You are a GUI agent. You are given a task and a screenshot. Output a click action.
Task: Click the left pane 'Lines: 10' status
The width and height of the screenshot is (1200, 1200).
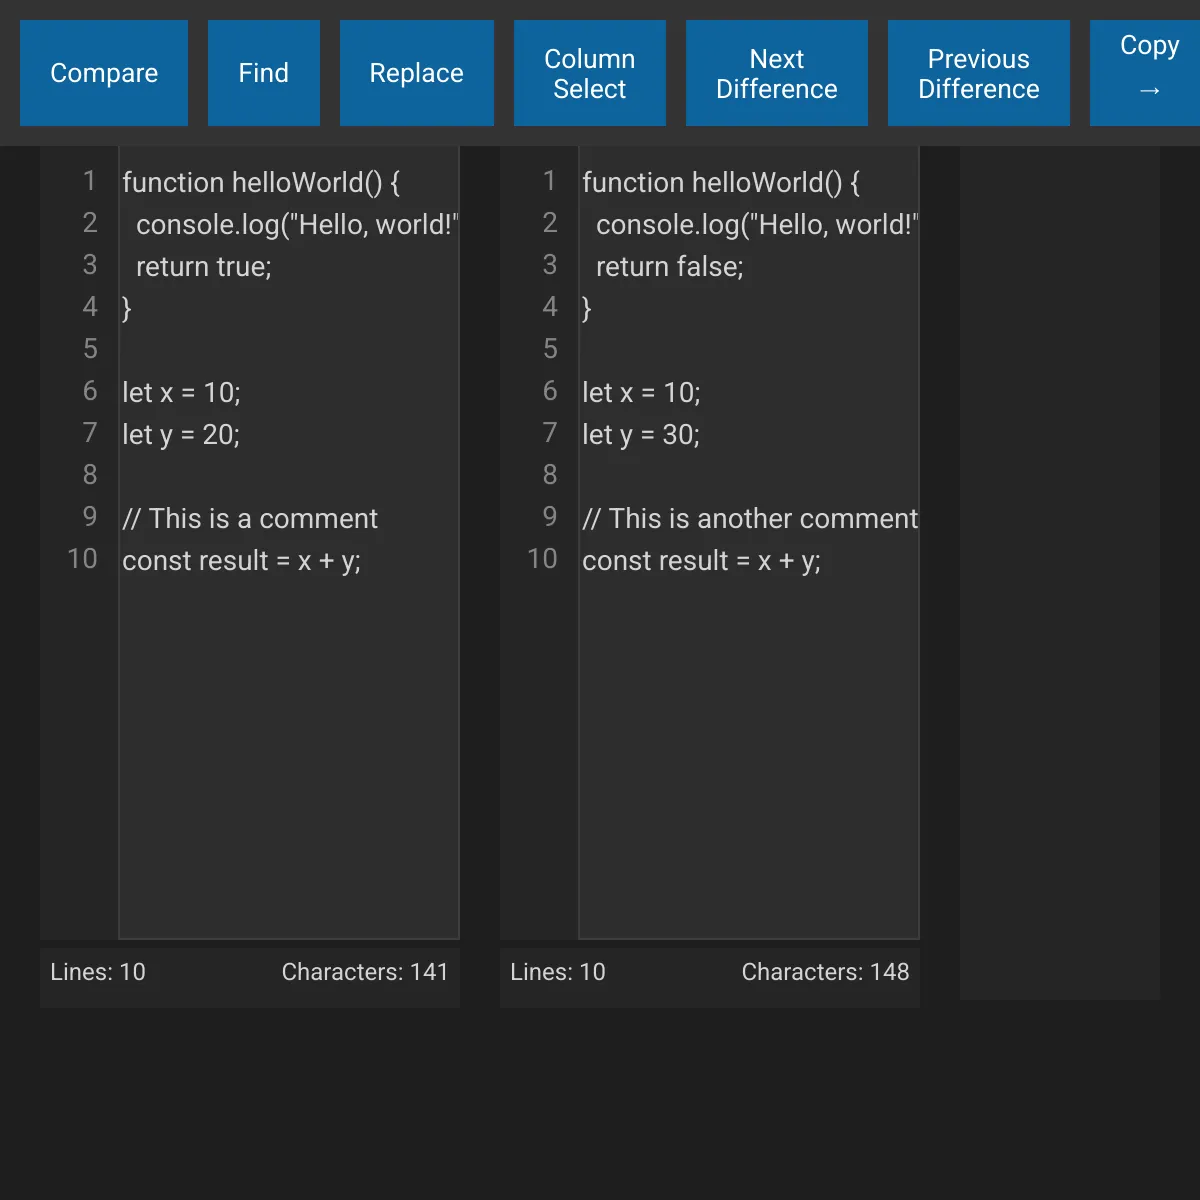click(x=98, y=972)
